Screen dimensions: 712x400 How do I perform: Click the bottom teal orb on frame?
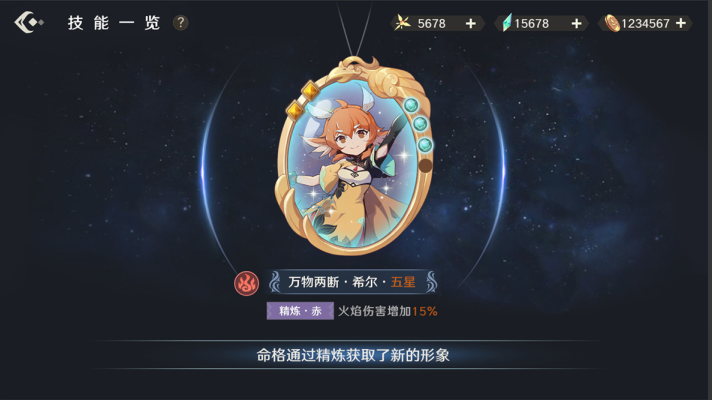[425, 145]
